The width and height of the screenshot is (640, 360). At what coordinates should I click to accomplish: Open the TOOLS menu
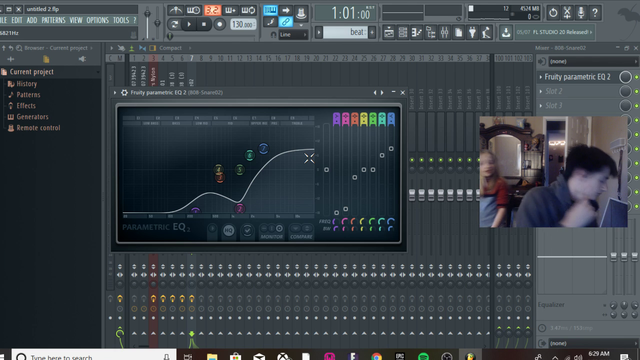click(121, 20)
